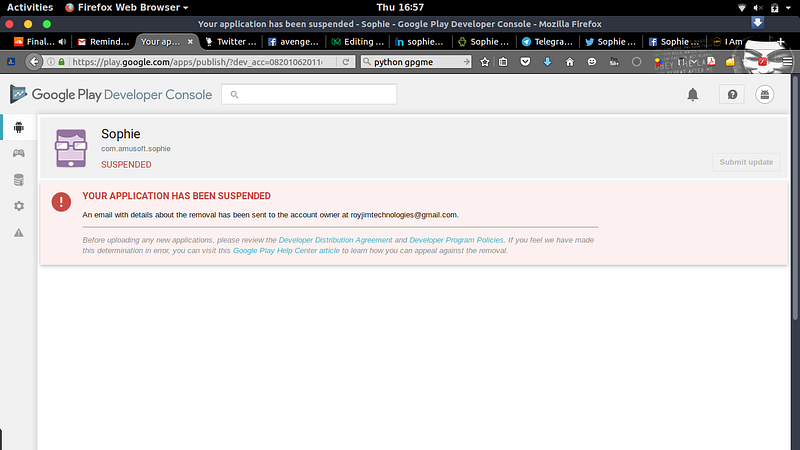Open Game services controller icon in sidebar
The width and height of the screenshot is (800, 450).
19,153
